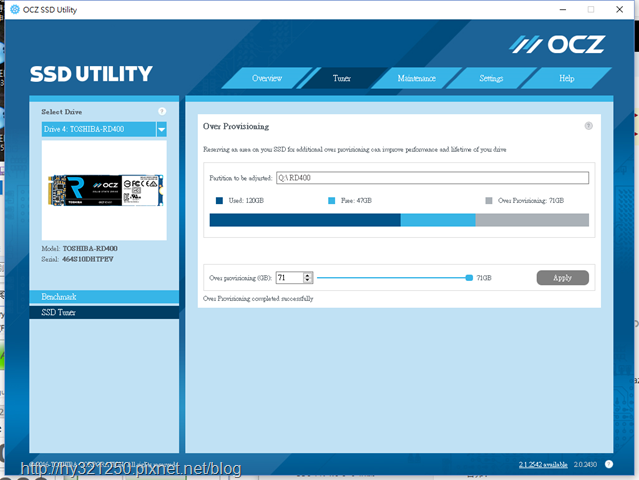
Task: Click the Apply button
Action: pyautogui.click(x=562, y=278)
